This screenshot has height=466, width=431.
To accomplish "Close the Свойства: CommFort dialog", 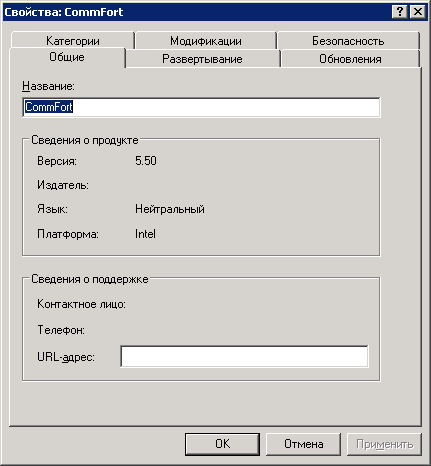I will coord(418,12).
